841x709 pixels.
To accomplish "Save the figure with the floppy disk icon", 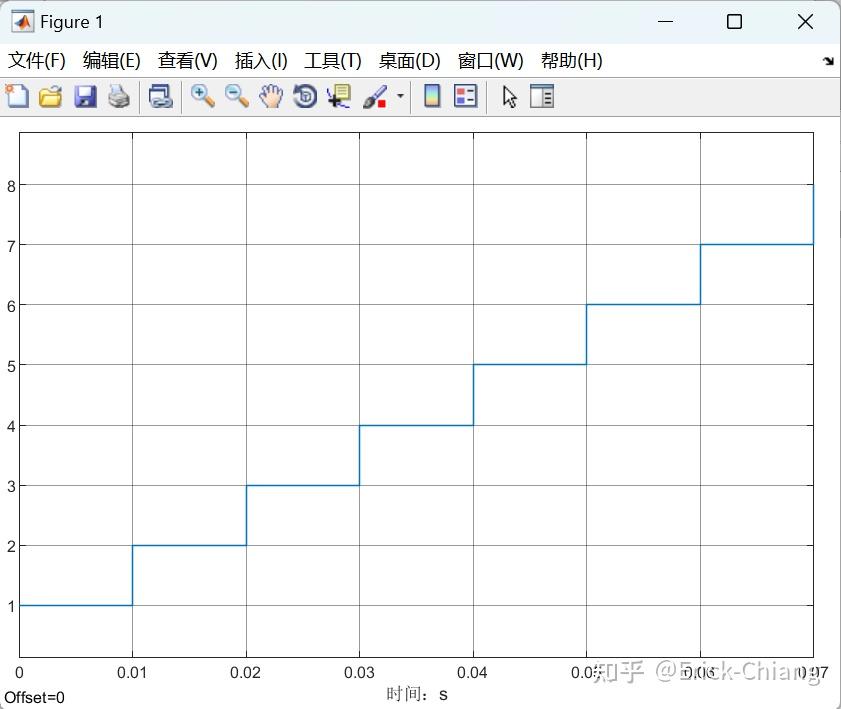I will click(x=85, y=97).
